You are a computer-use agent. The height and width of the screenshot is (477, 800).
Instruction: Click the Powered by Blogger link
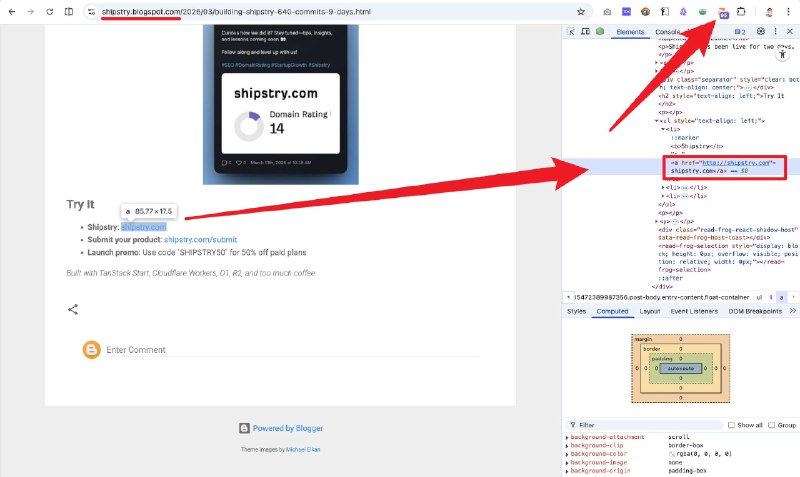[x=287, y=428]
